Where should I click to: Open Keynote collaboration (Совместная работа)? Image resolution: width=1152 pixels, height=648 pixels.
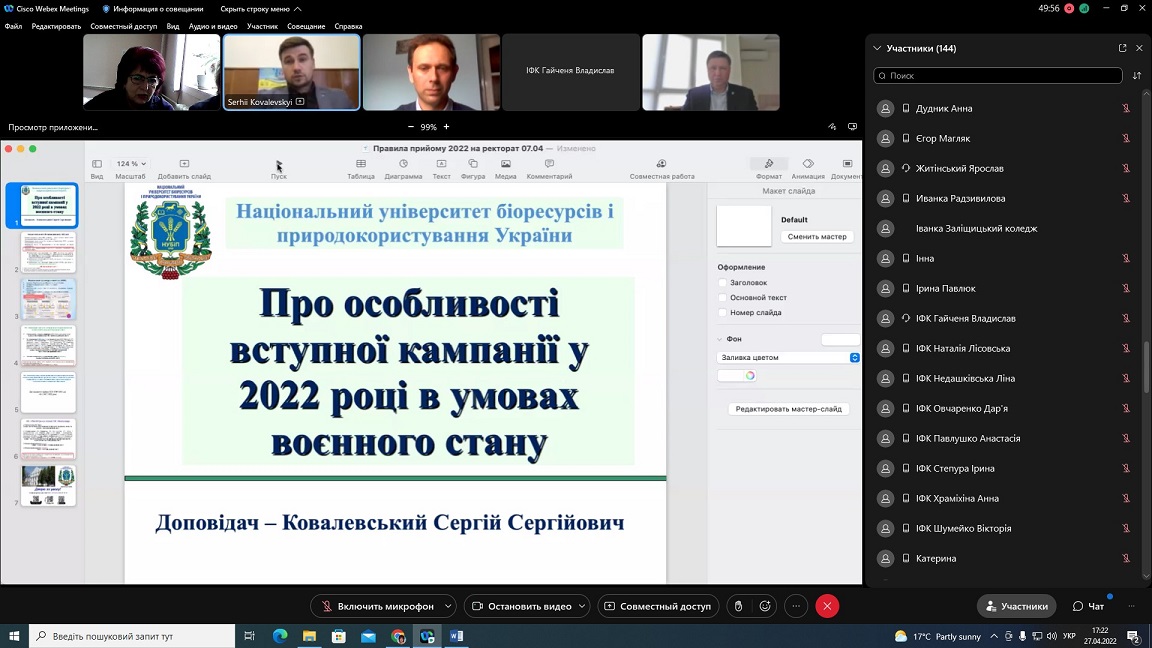click(x=661, y=164)
